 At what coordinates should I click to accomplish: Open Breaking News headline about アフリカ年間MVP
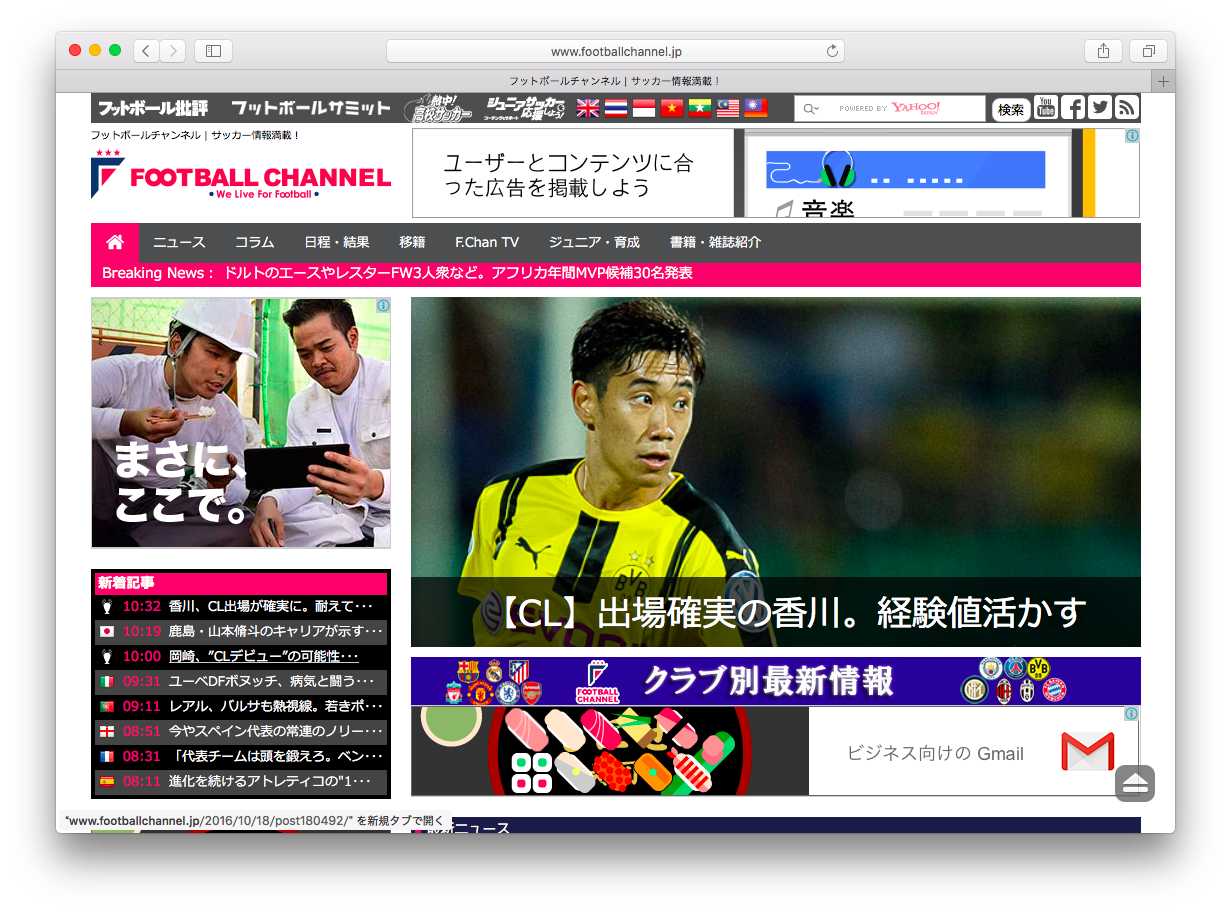click(x=458, y=273)
